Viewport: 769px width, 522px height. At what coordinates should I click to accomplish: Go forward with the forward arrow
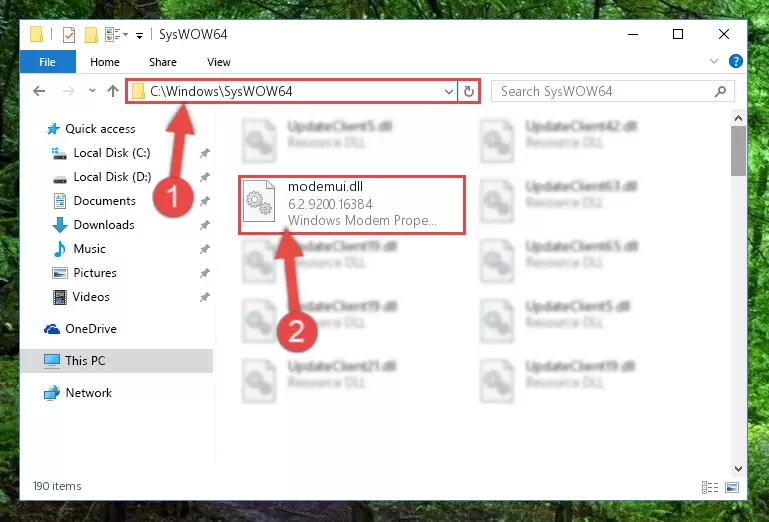click(69, 91)
